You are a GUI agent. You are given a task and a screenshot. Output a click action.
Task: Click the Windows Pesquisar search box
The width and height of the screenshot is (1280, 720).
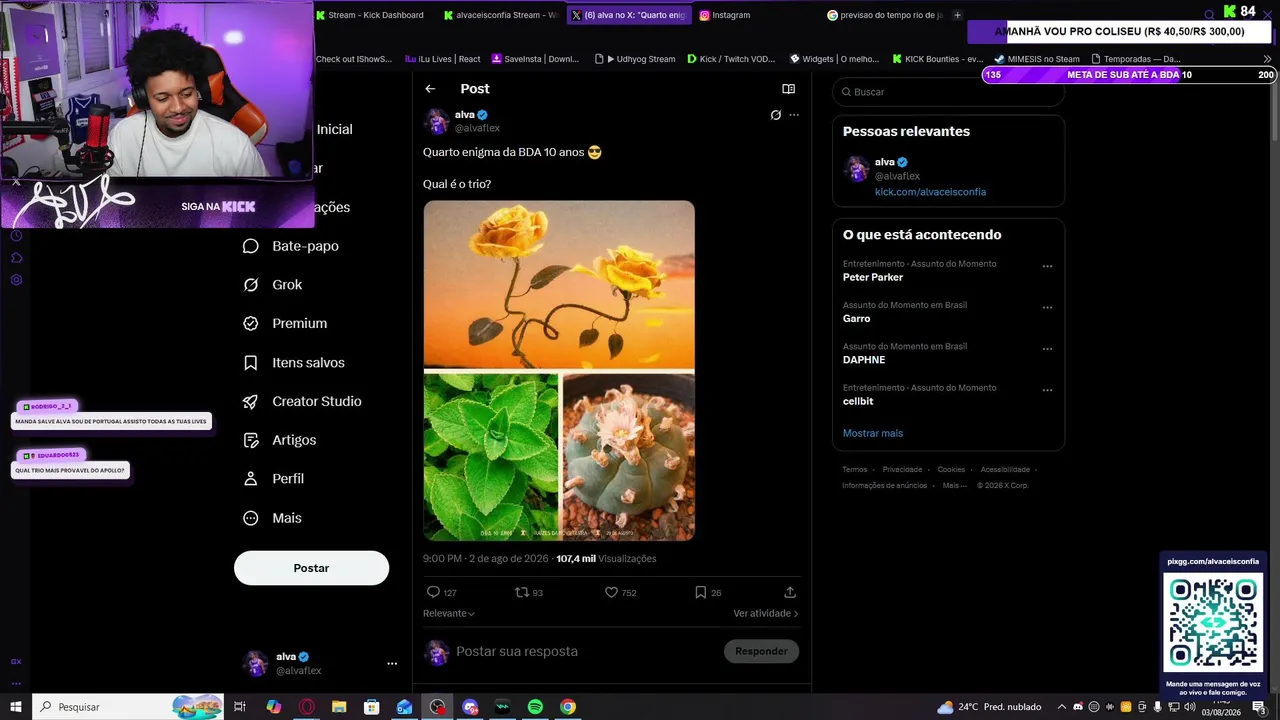(x=129, y=707)
